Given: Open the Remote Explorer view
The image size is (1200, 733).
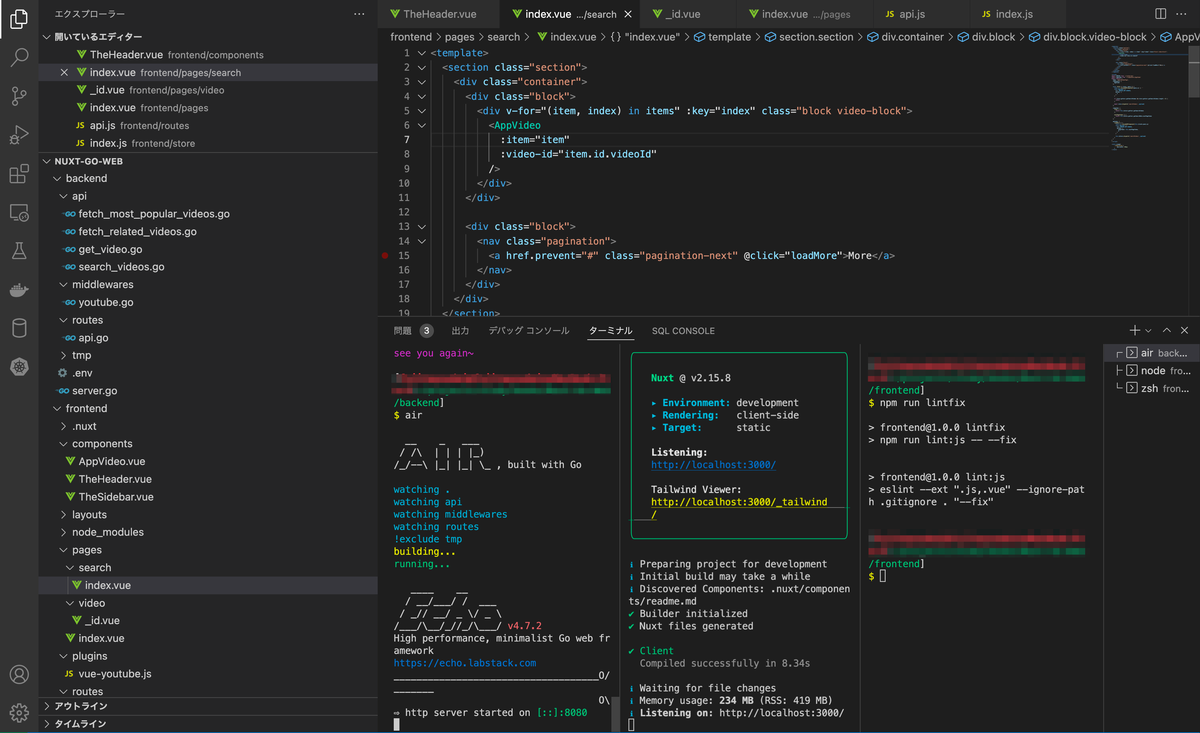Looking at the screenshot, I should [18, 213].
